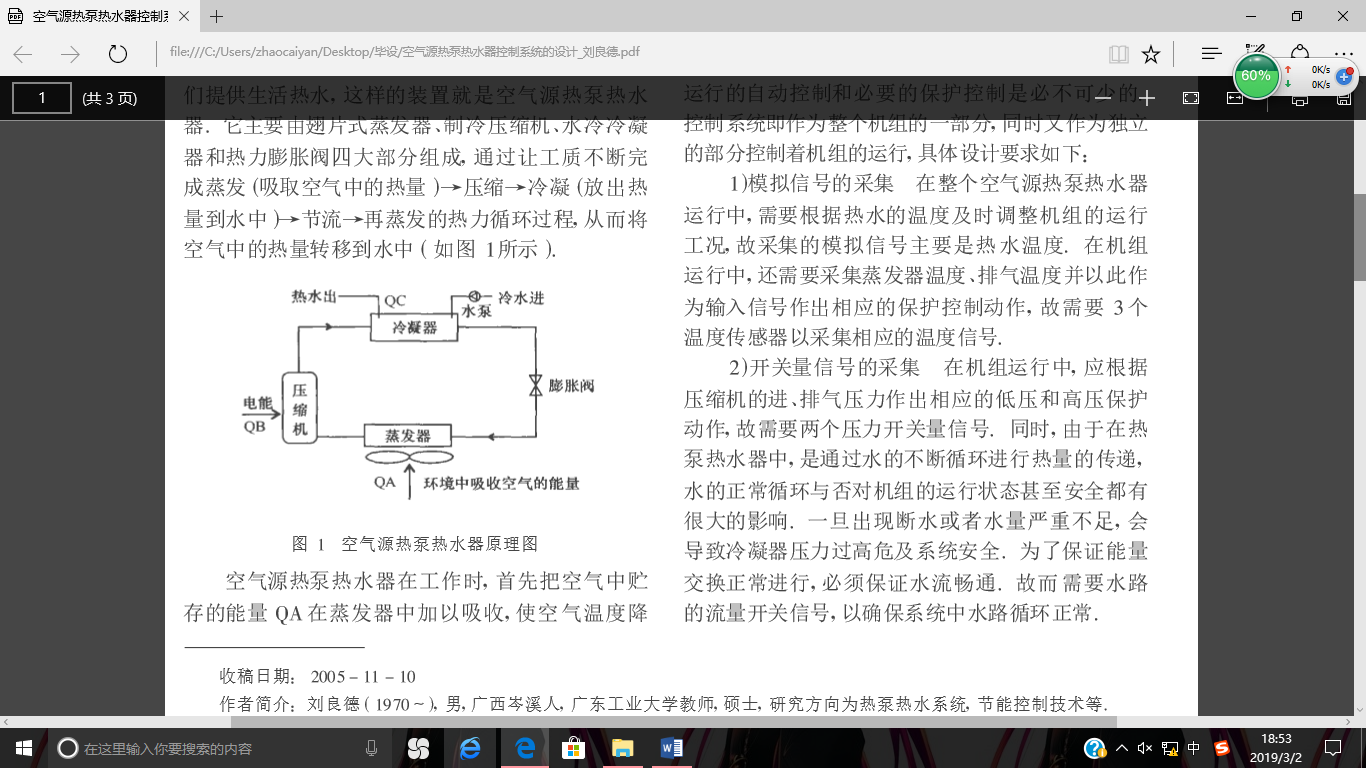This screenshot has width=1366, height=768.
Task: Click figure caption "图 1 空气源热泵热水器原理图"
Action: click(415, 544)
